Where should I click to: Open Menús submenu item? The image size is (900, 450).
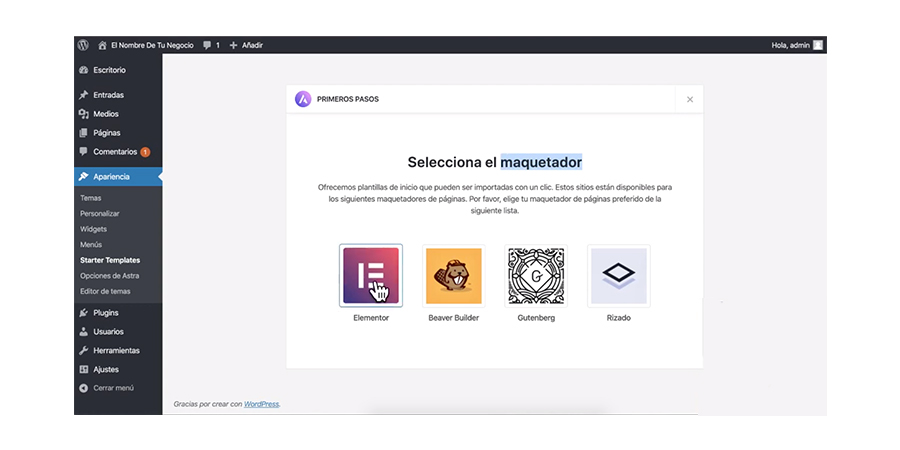(x=91, y=245)
